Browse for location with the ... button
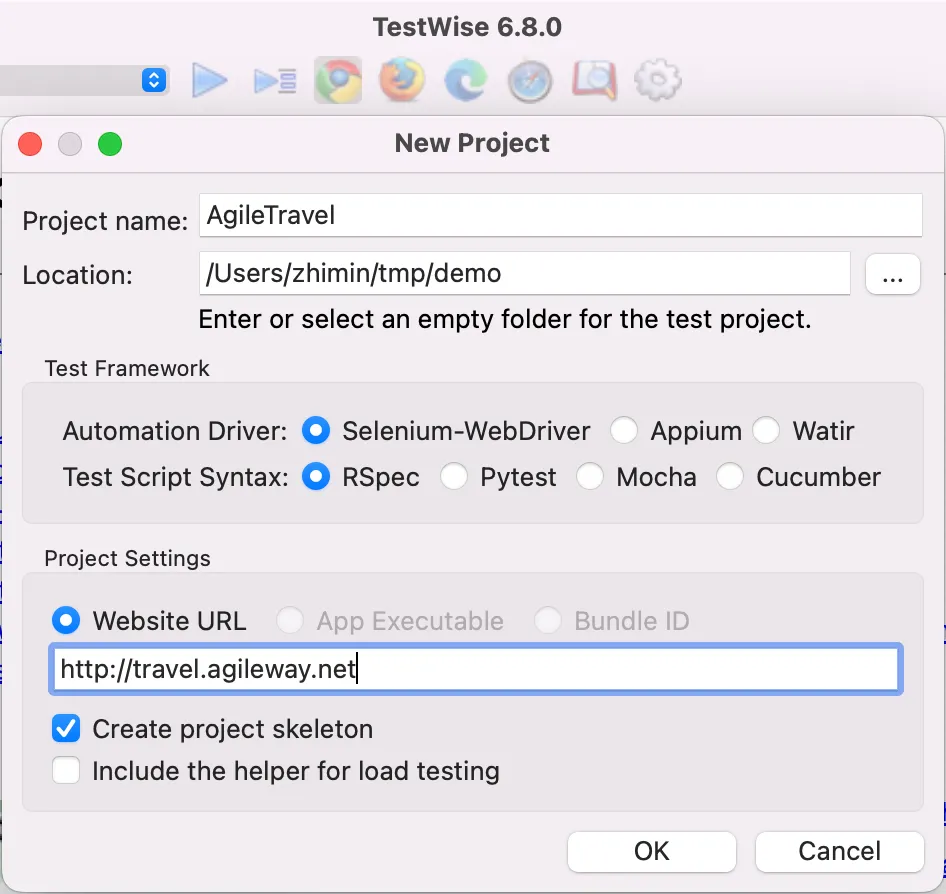946x894 pixels. coord(892,274)
